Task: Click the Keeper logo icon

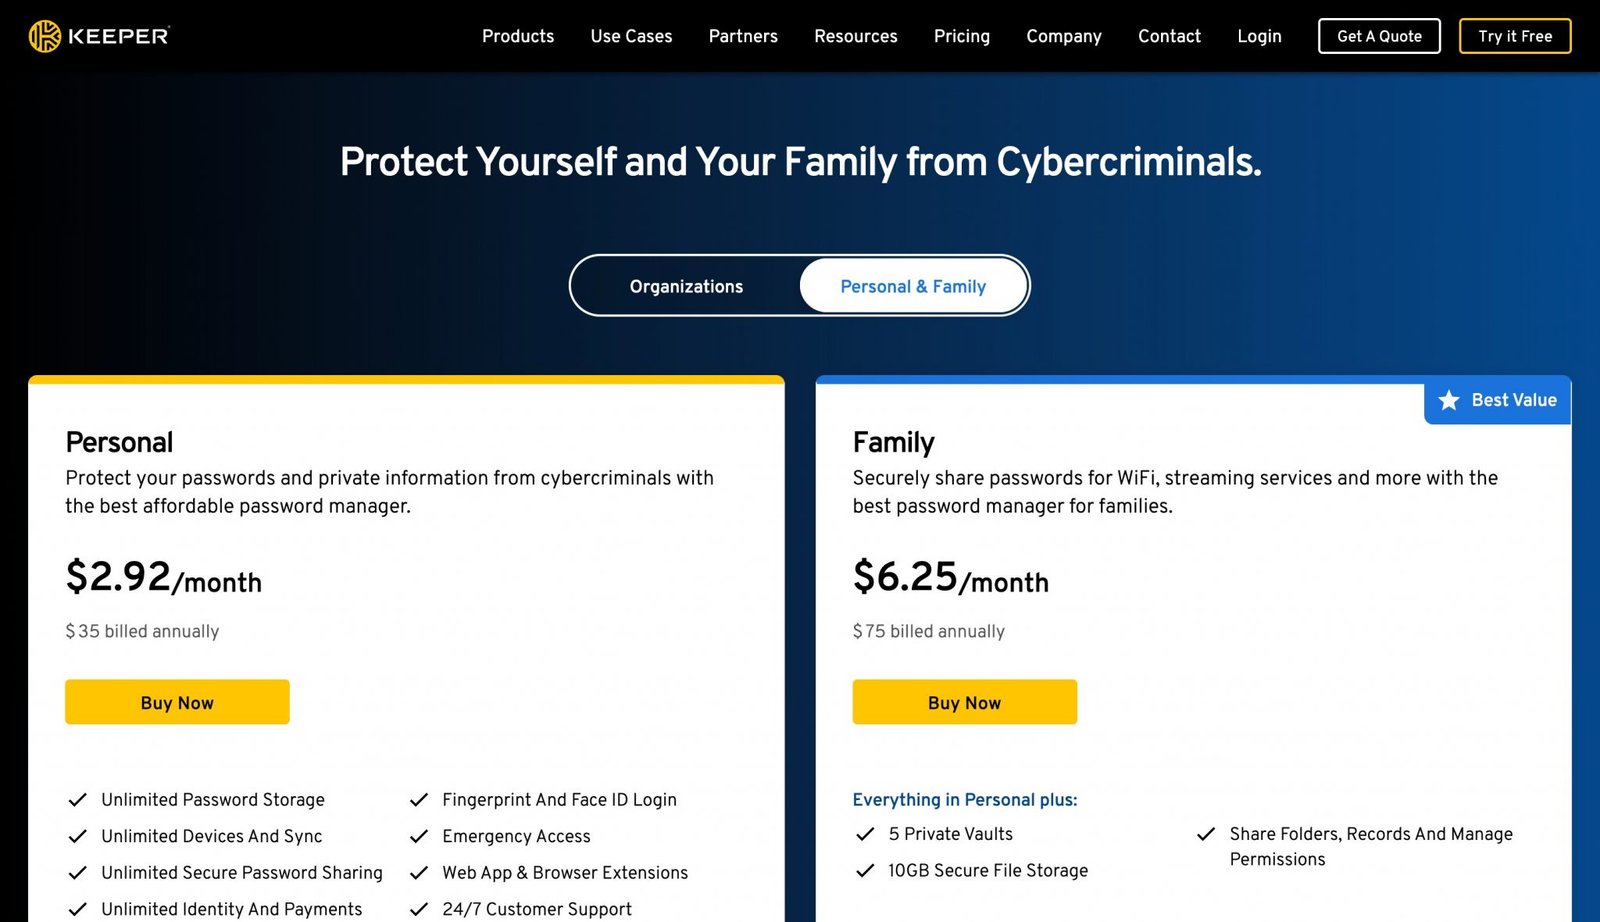Action: [x=45, y=36]
